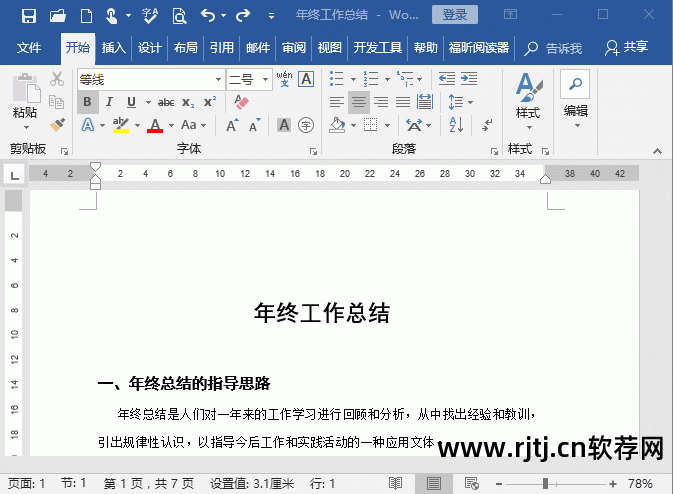This screenshot has height=494, width=673.
Task: Click the zoom slider handle
Action: coord(545,484)
